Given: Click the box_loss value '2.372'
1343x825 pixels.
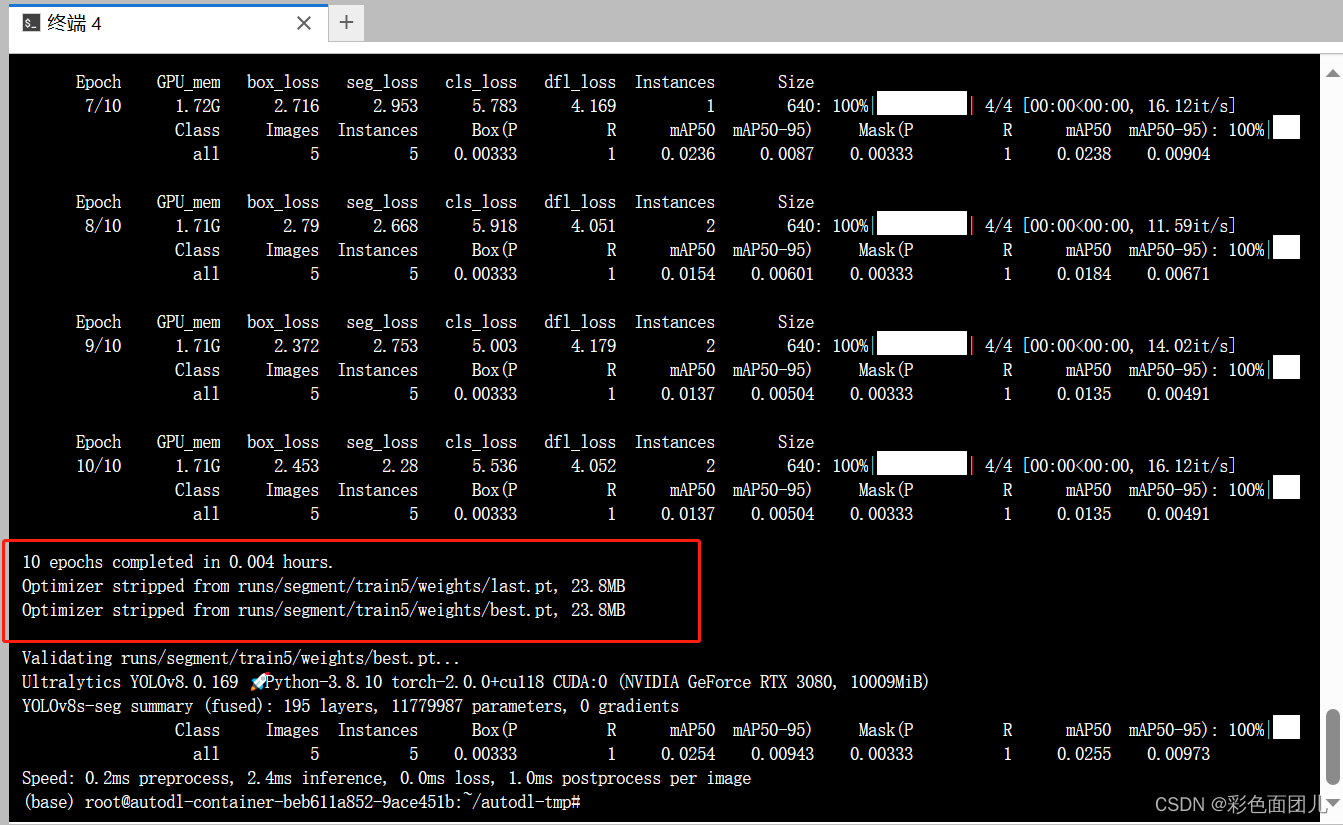Looking at the screenshot, I should 297,346.
